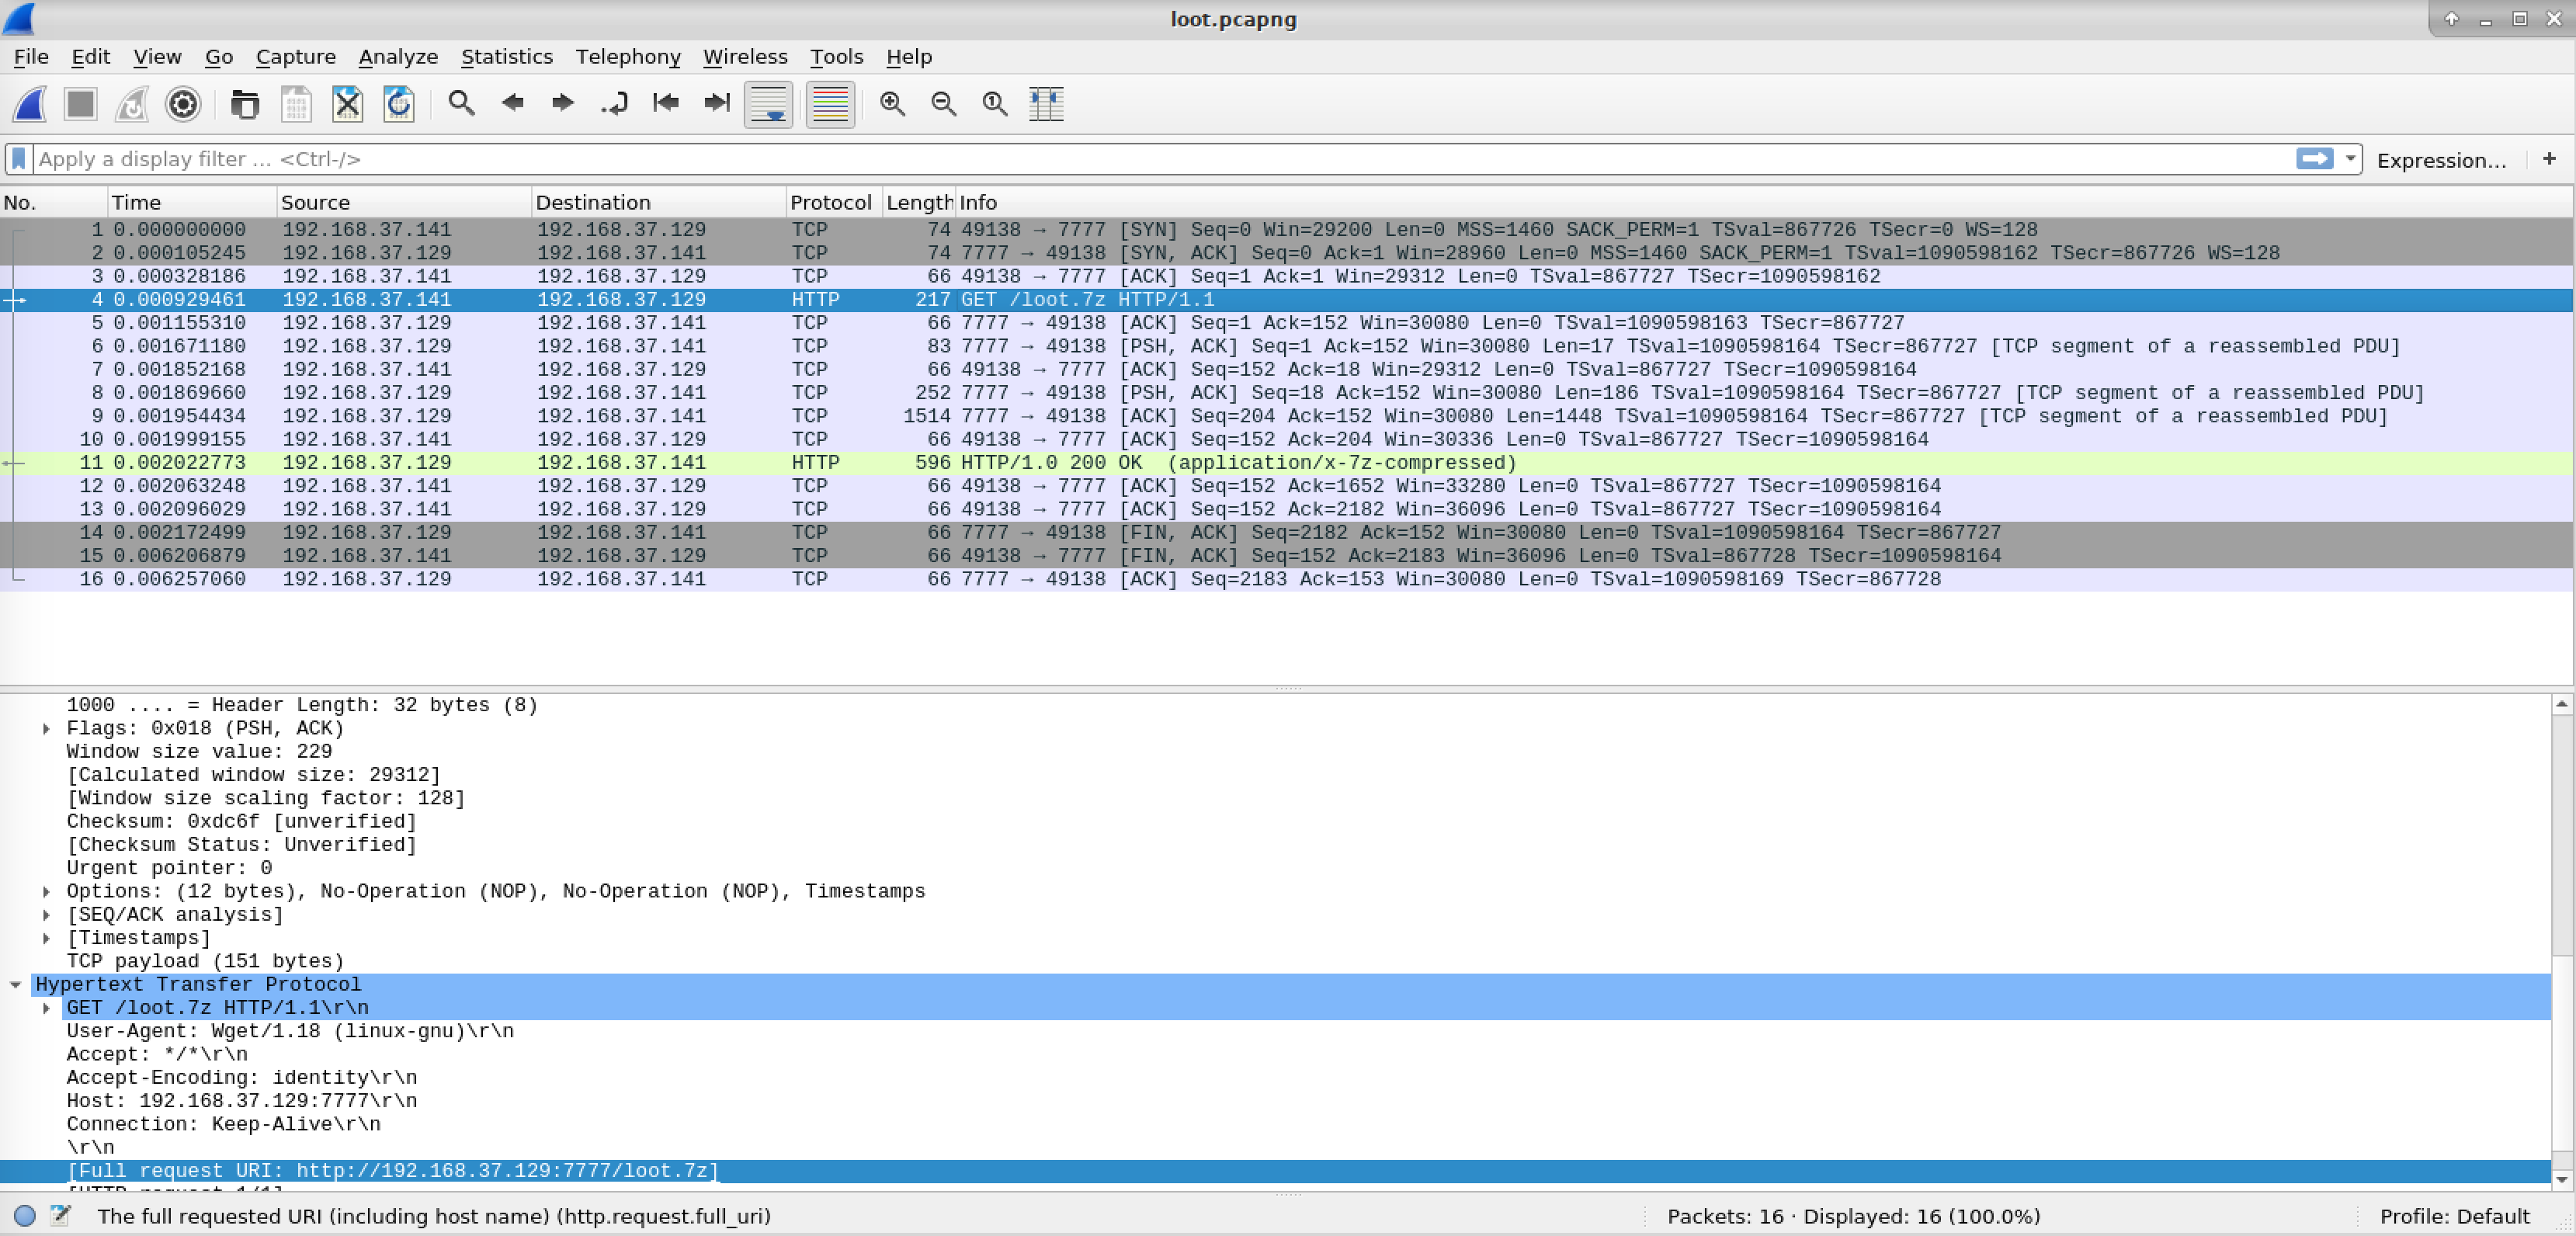This screenshot has width=2576, height=1236.
Task: Open the View menu
Action: tap(158, 57)
